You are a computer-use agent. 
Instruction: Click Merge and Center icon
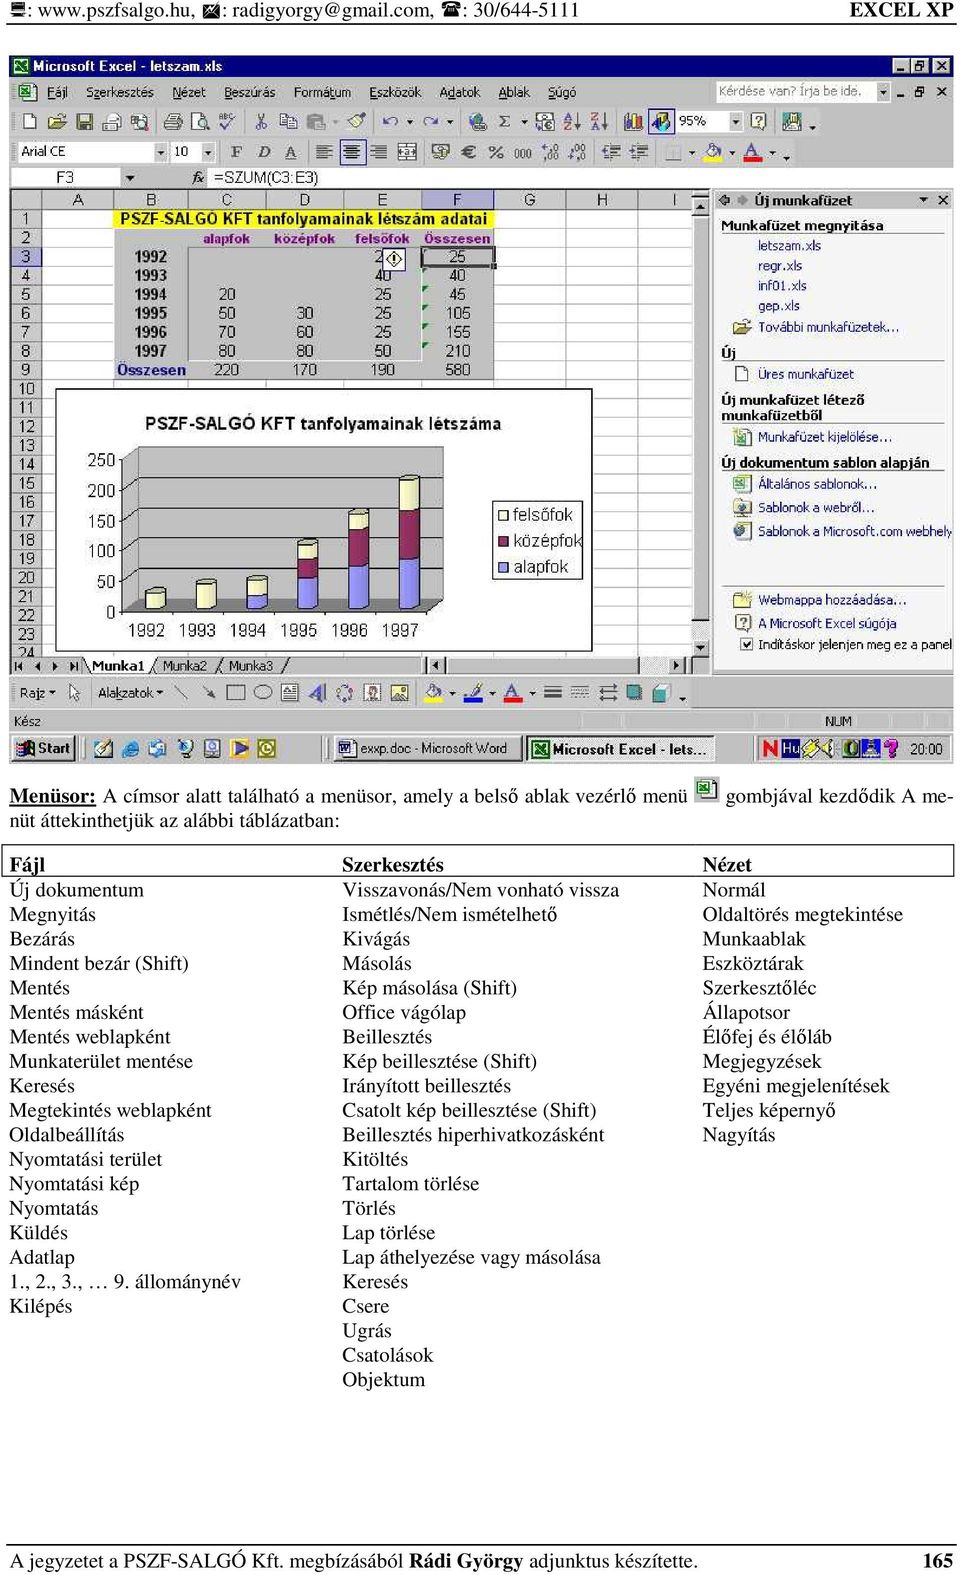pyautogui.click(x=407, y=152)
